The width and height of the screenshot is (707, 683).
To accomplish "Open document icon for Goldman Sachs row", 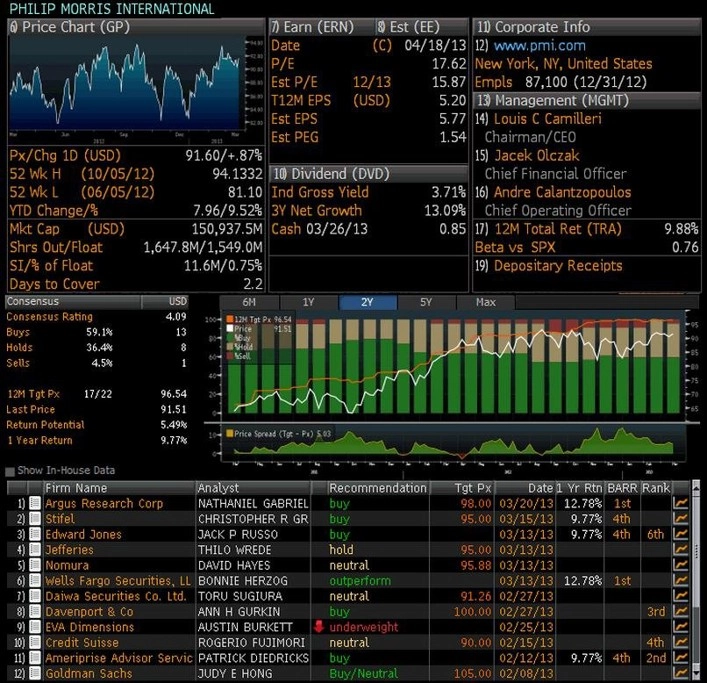I will (x=35, y=673).
